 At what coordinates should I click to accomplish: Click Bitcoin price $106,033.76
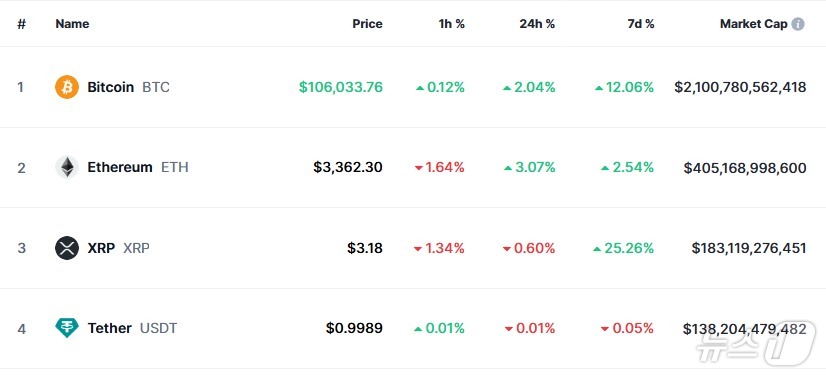pyautogui.click(x=341, y=87)
